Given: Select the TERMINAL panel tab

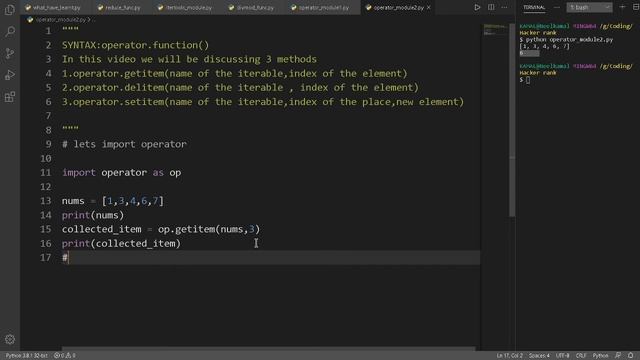Looking at the screenshot, I should (x=534, y=7).
